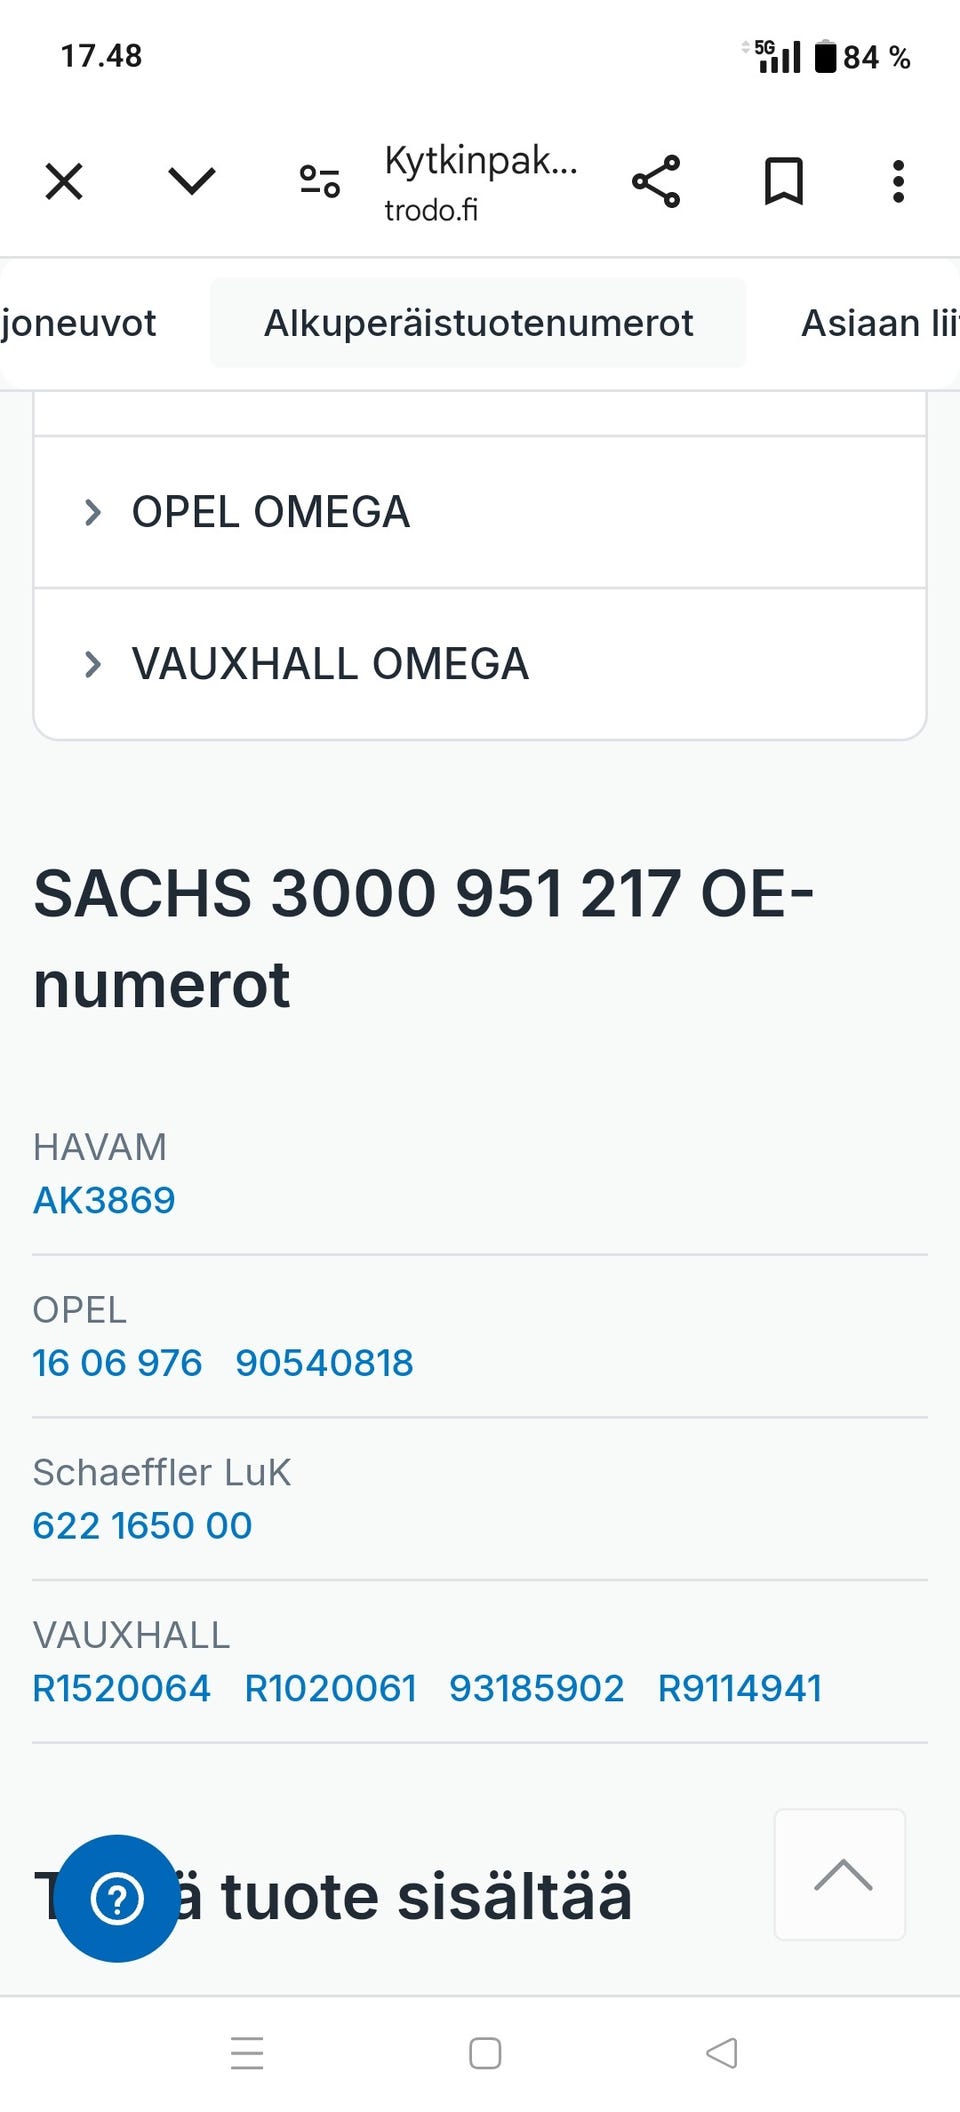Open site settings tune icon
This screenshot has height=2112, width=960.
click(x=320, y=182)
